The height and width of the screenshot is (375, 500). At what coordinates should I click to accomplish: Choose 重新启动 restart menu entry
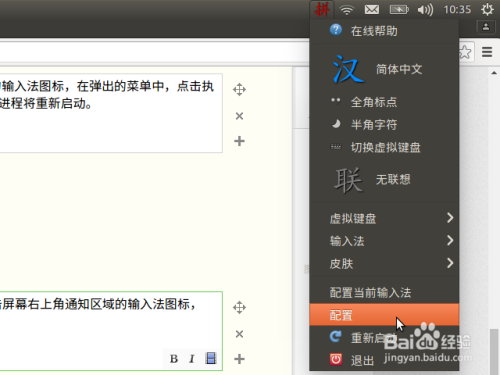click(x=384, y=338)
